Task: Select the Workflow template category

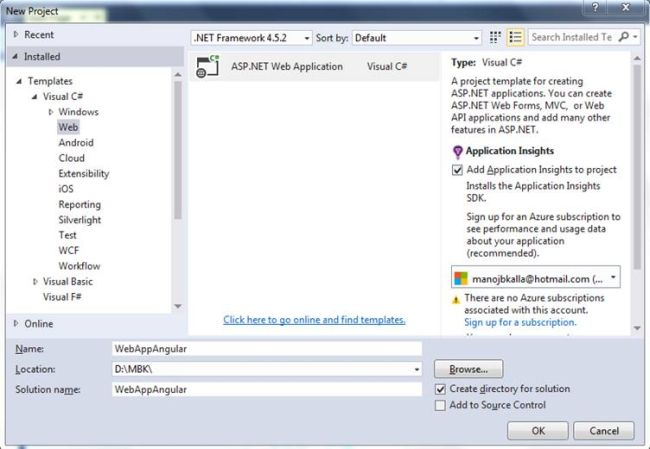Action: tap(79, 266)
